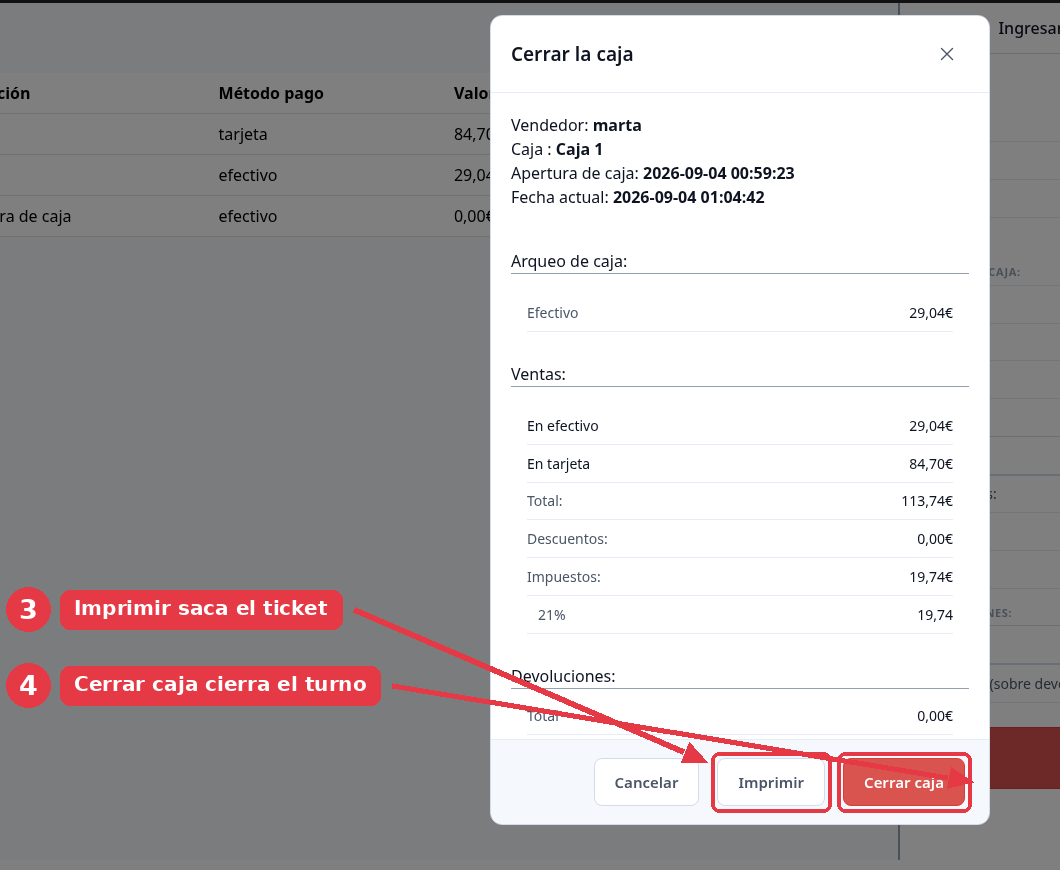Click the Cerrar la caja dialog title
1060x870 pixels.
(x=572, y=54)
